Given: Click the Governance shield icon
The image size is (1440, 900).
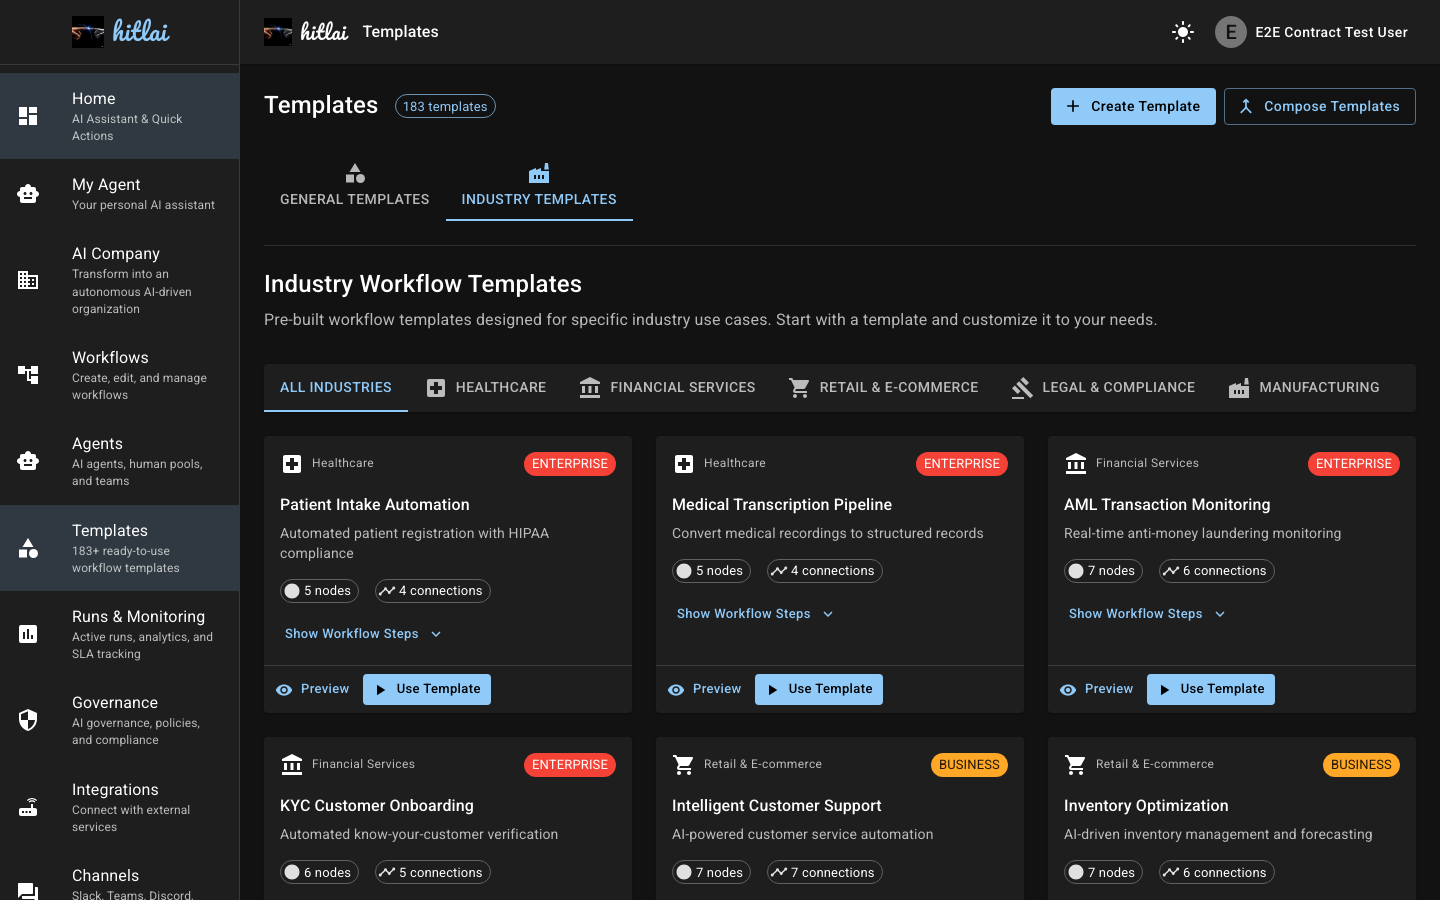Looking at the screenshot, I should [28, 720].
